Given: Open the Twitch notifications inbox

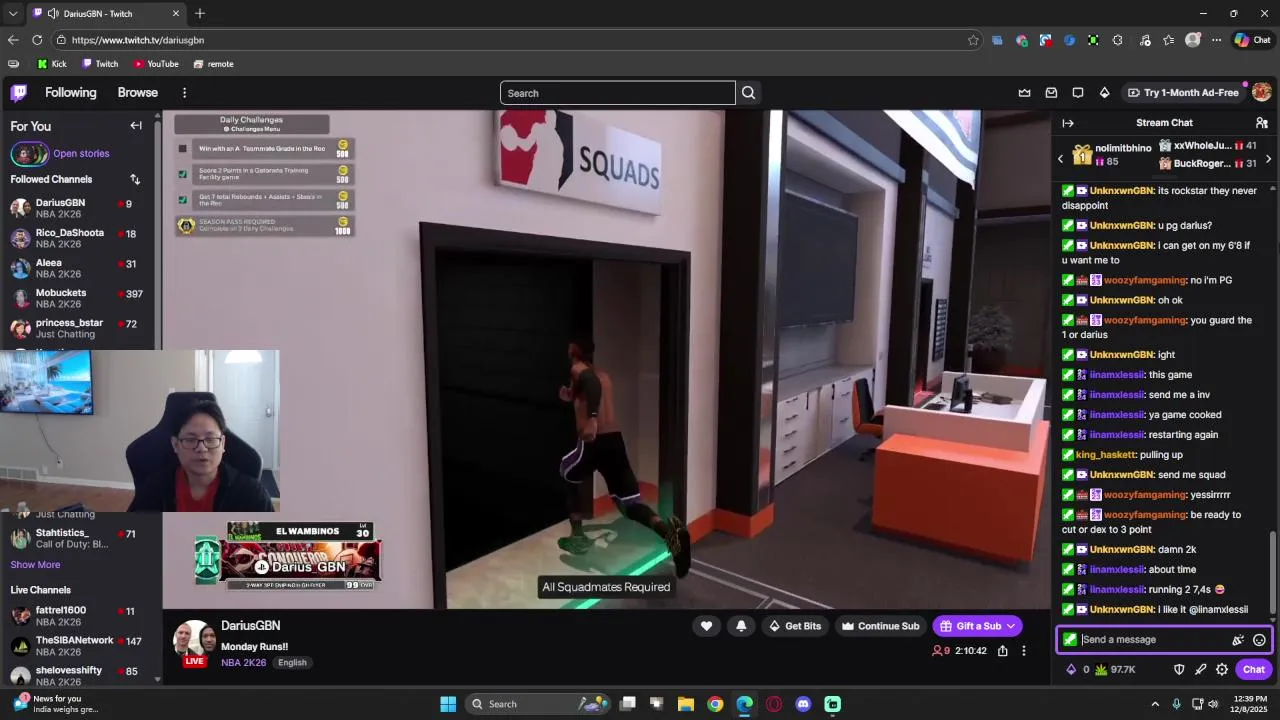Looking at the screenshot, I should point(1051,93).
